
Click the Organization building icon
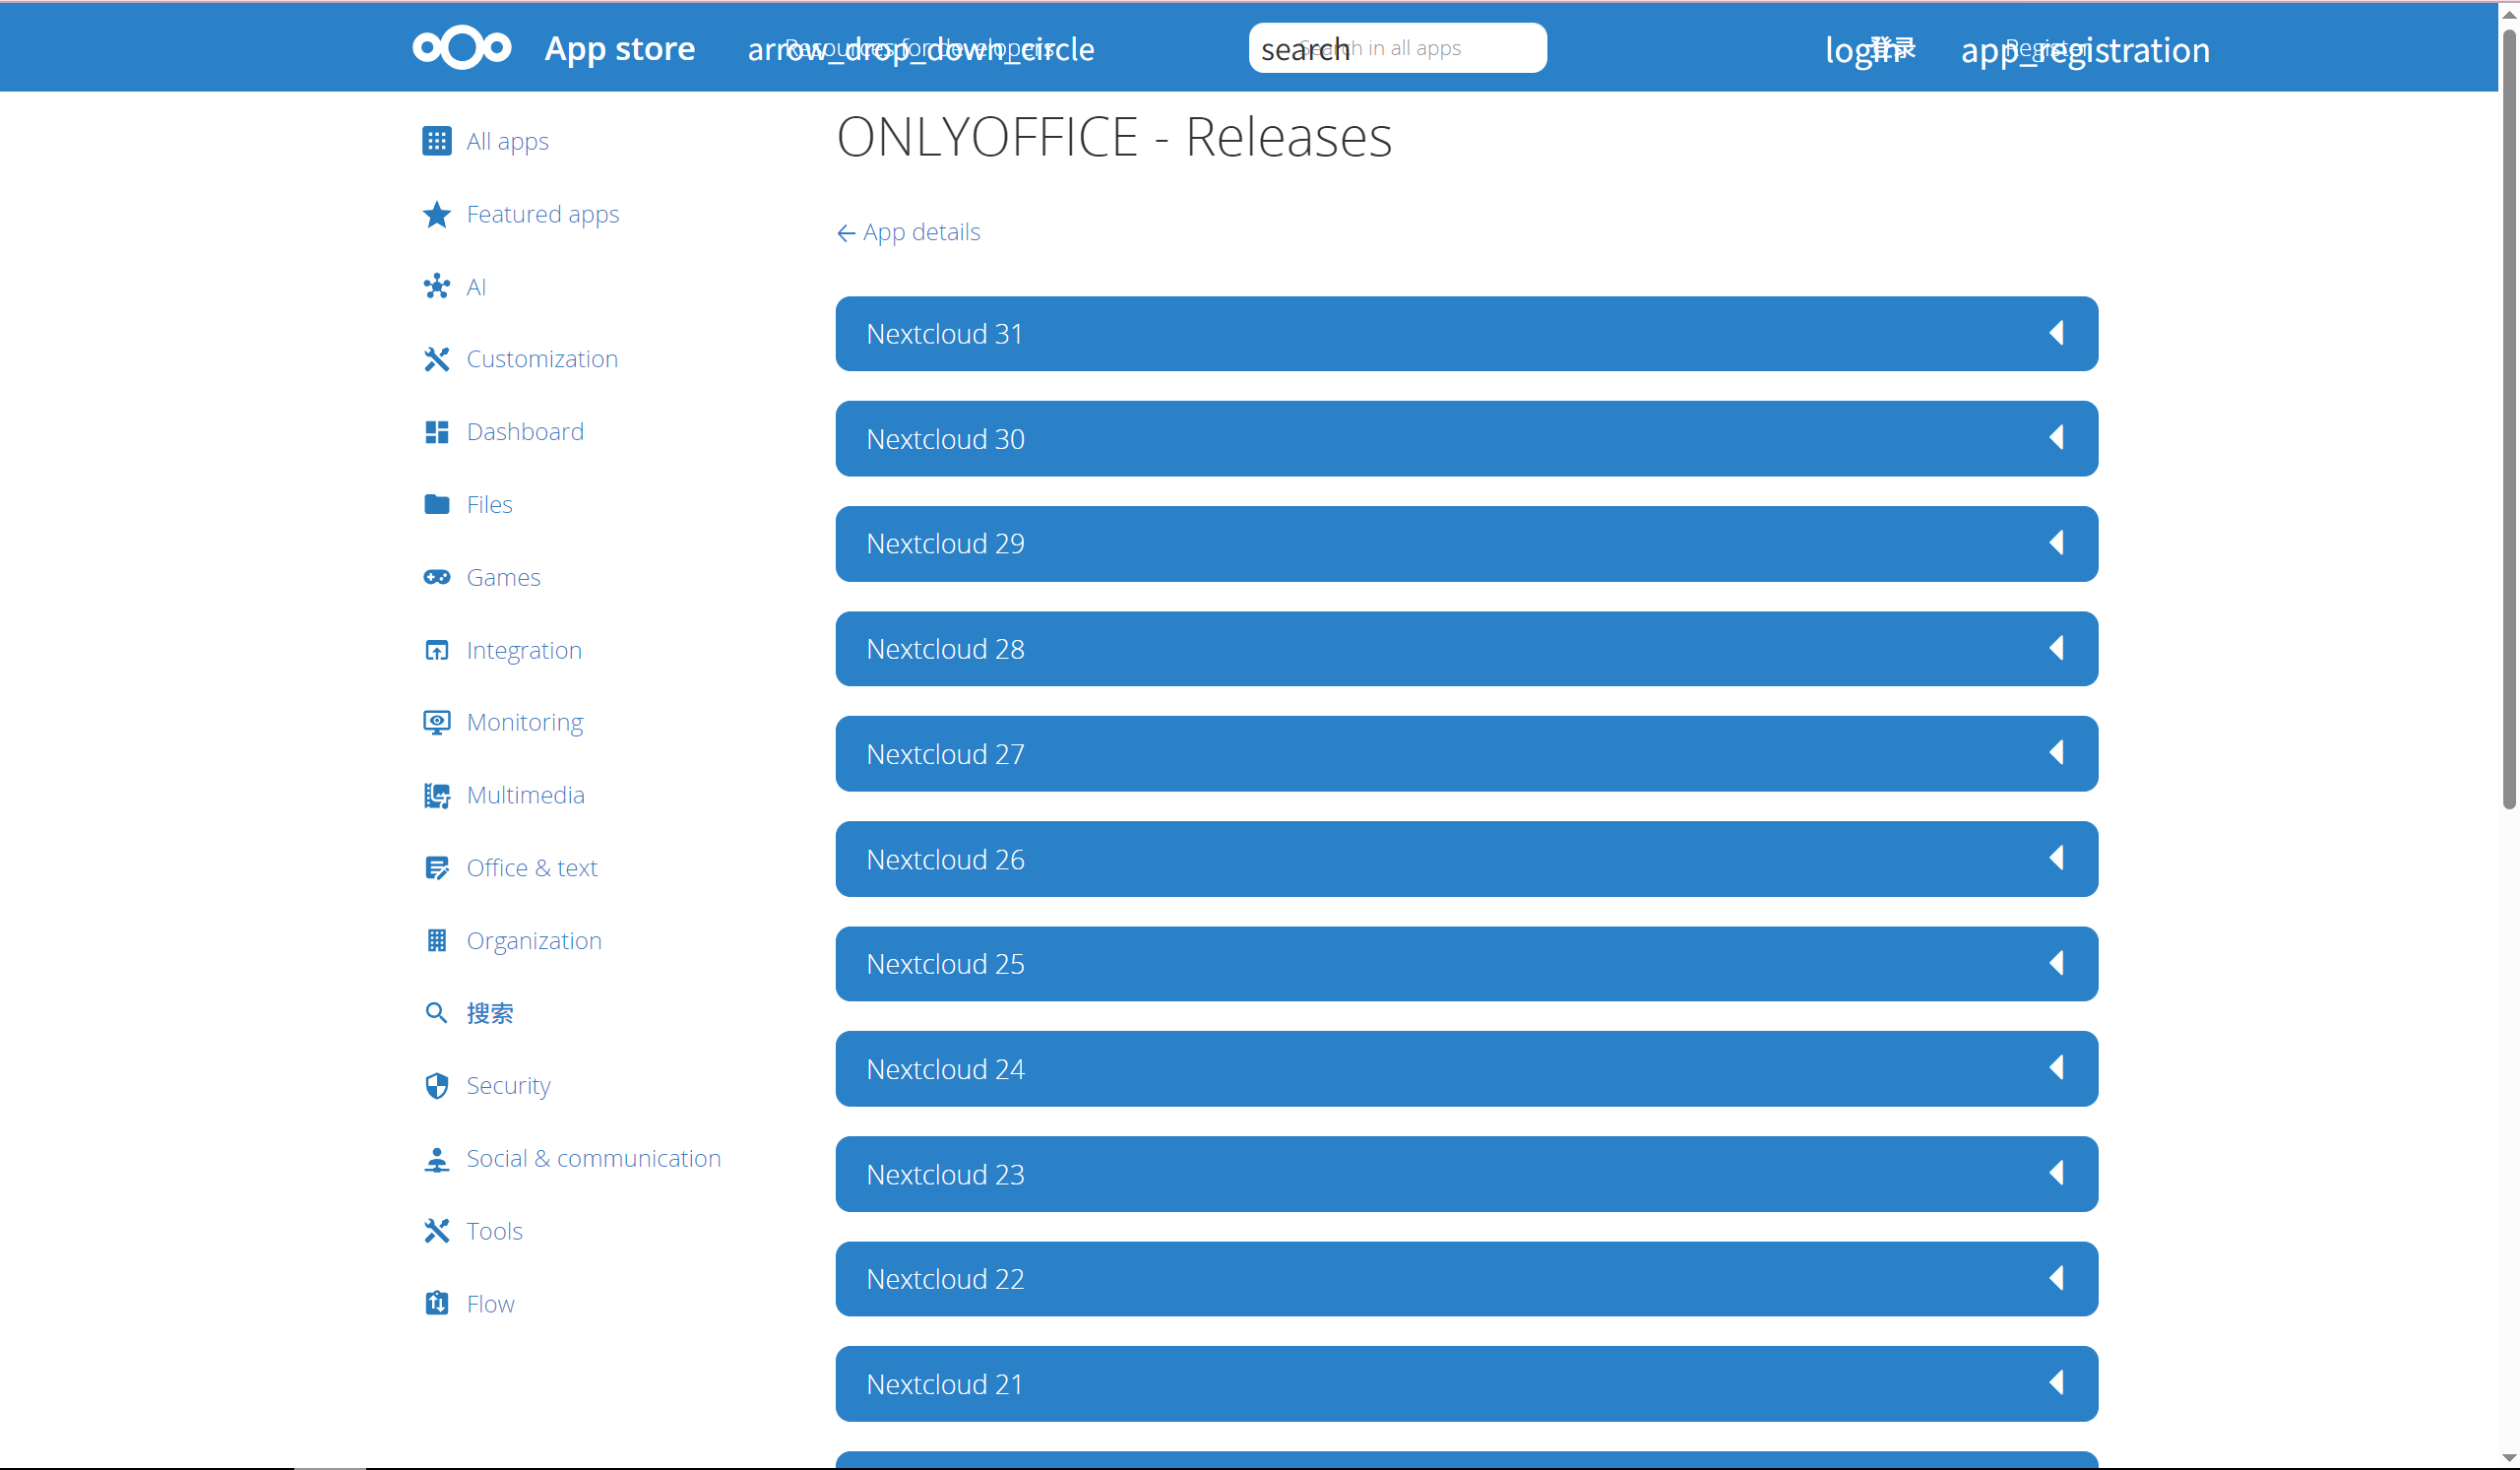[436, 940]
